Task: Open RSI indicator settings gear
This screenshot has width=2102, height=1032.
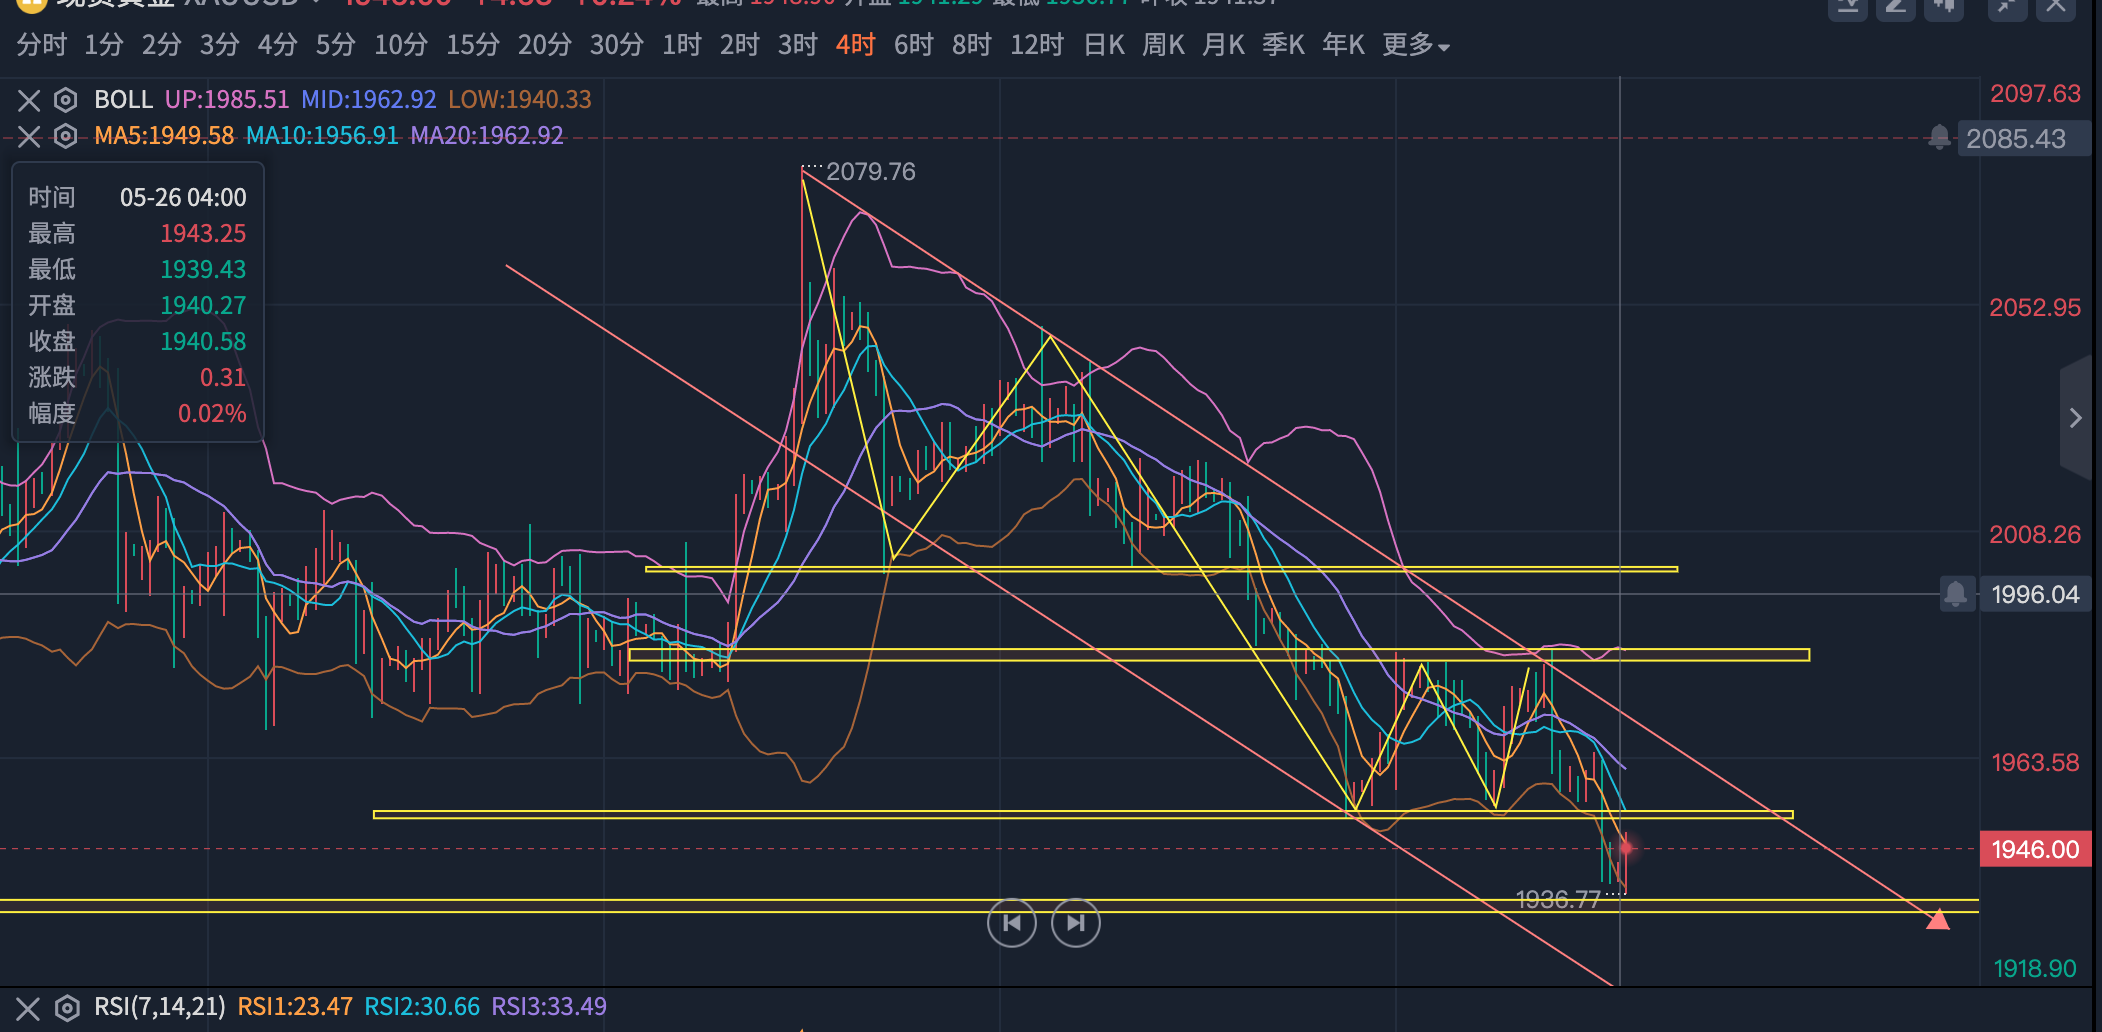Action: click(66, 1008)
